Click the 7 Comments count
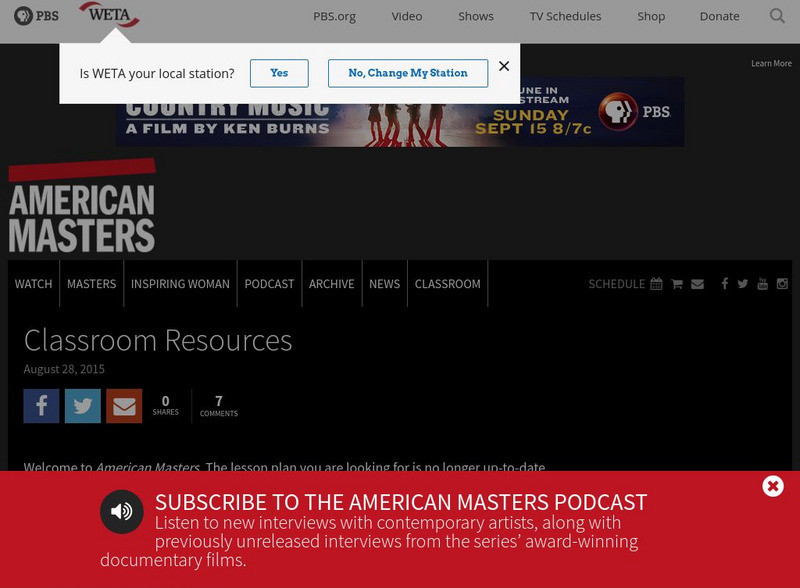800x588 pixels. [219, 406]
